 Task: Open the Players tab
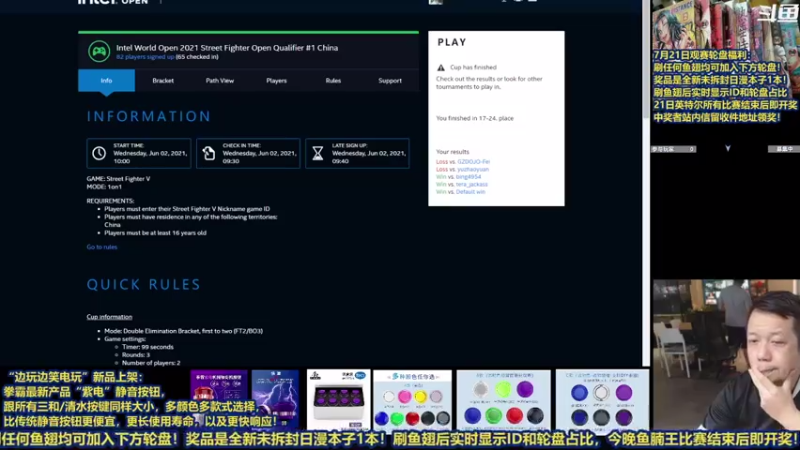click(277, 81)
